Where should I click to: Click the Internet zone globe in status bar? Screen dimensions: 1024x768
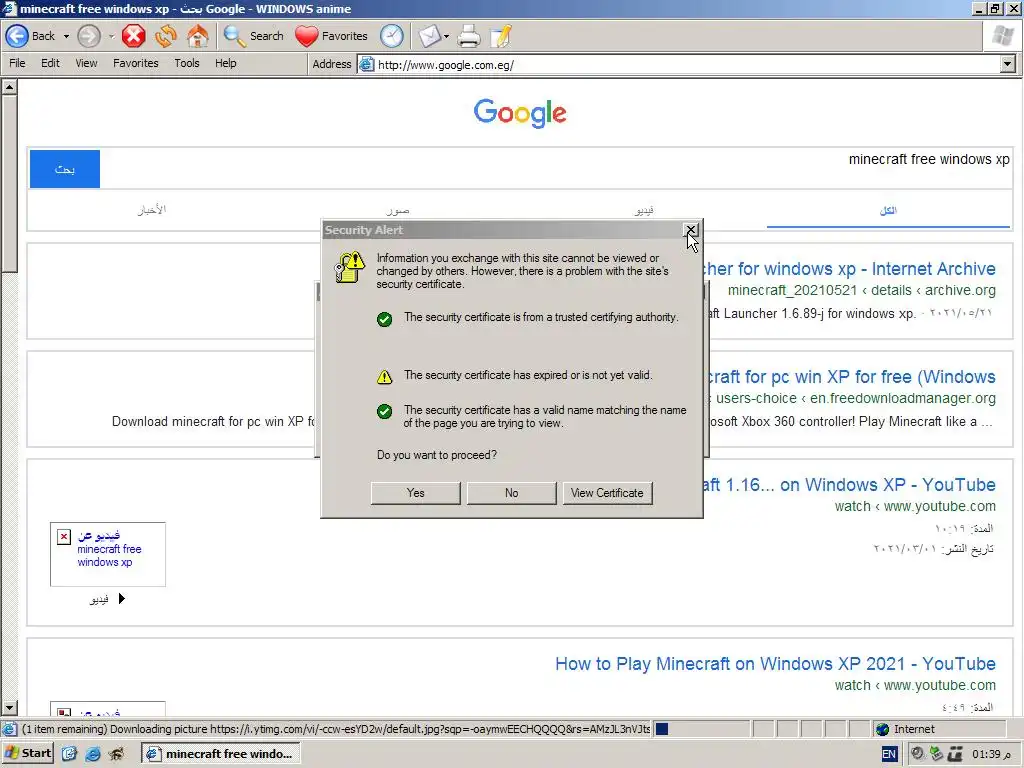click(x=882, y=729)
